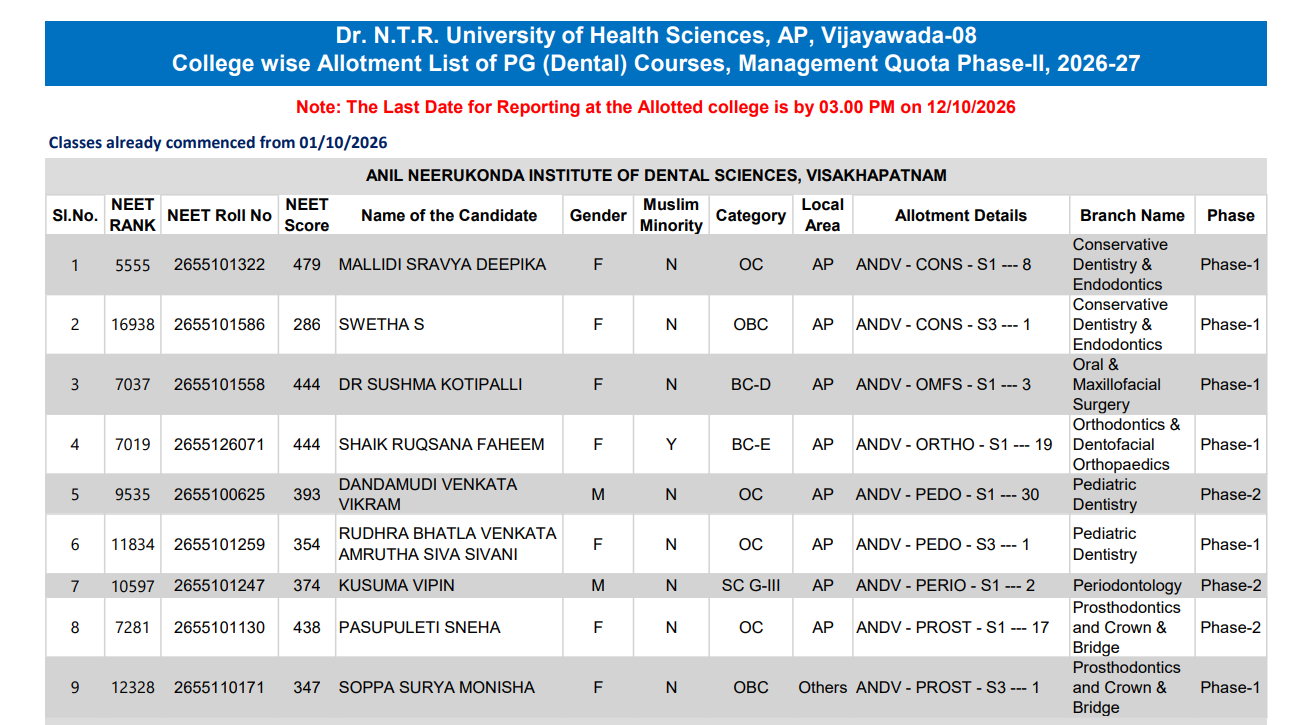1297x725 pixels.
Task: Click allotment ANDV - PEDO - S1 --- 30
Action: 947,495
